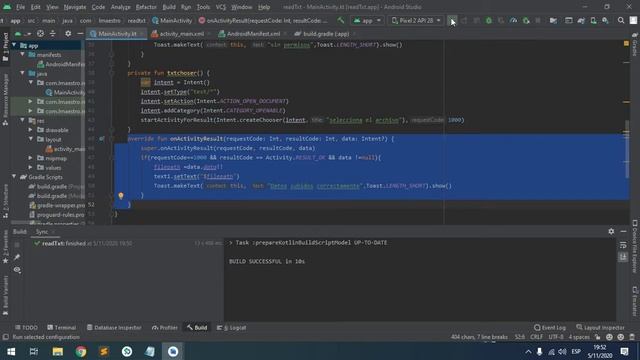This screenshot has height=360, width=640.
Task: Open the Logcat tool window
Action: tap(231, 327)
